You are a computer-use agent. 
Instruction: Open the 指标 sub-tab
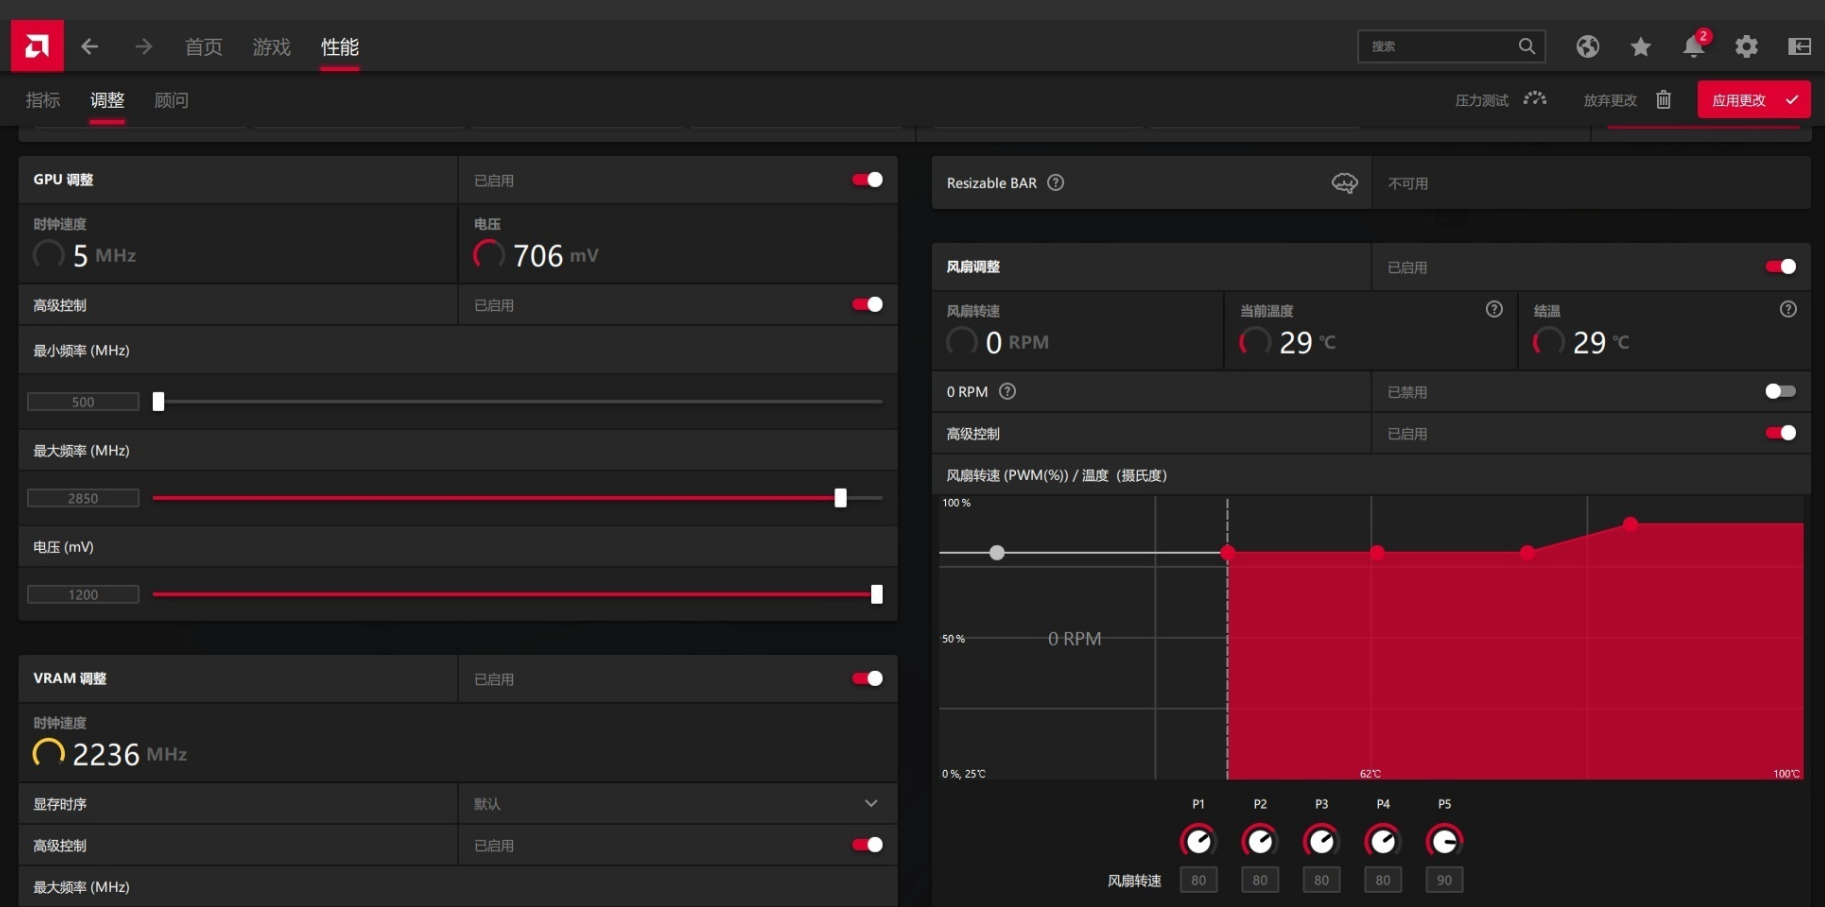(x=43, y=100)
